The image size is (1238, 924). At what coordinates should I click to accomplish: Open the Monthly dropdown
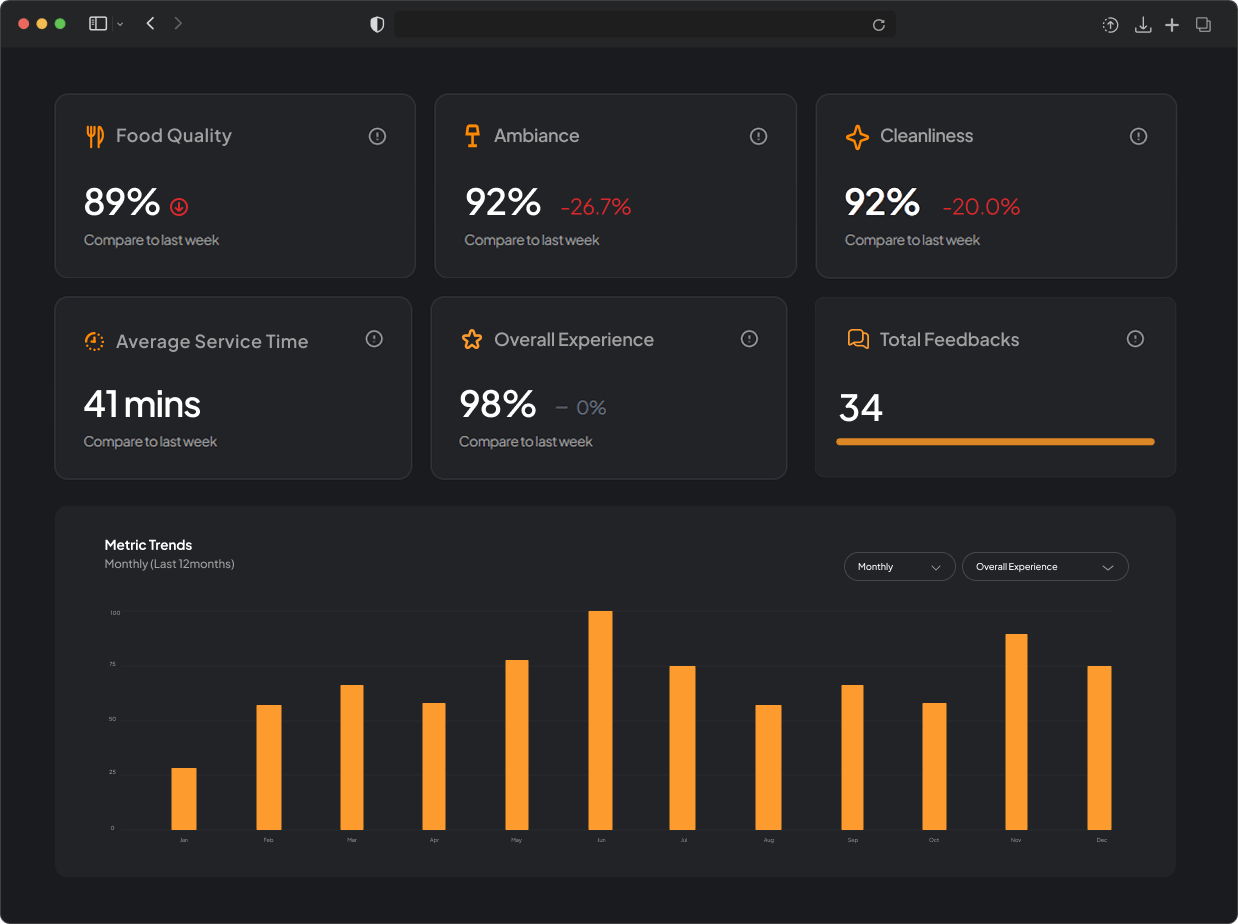coord(898,566)
